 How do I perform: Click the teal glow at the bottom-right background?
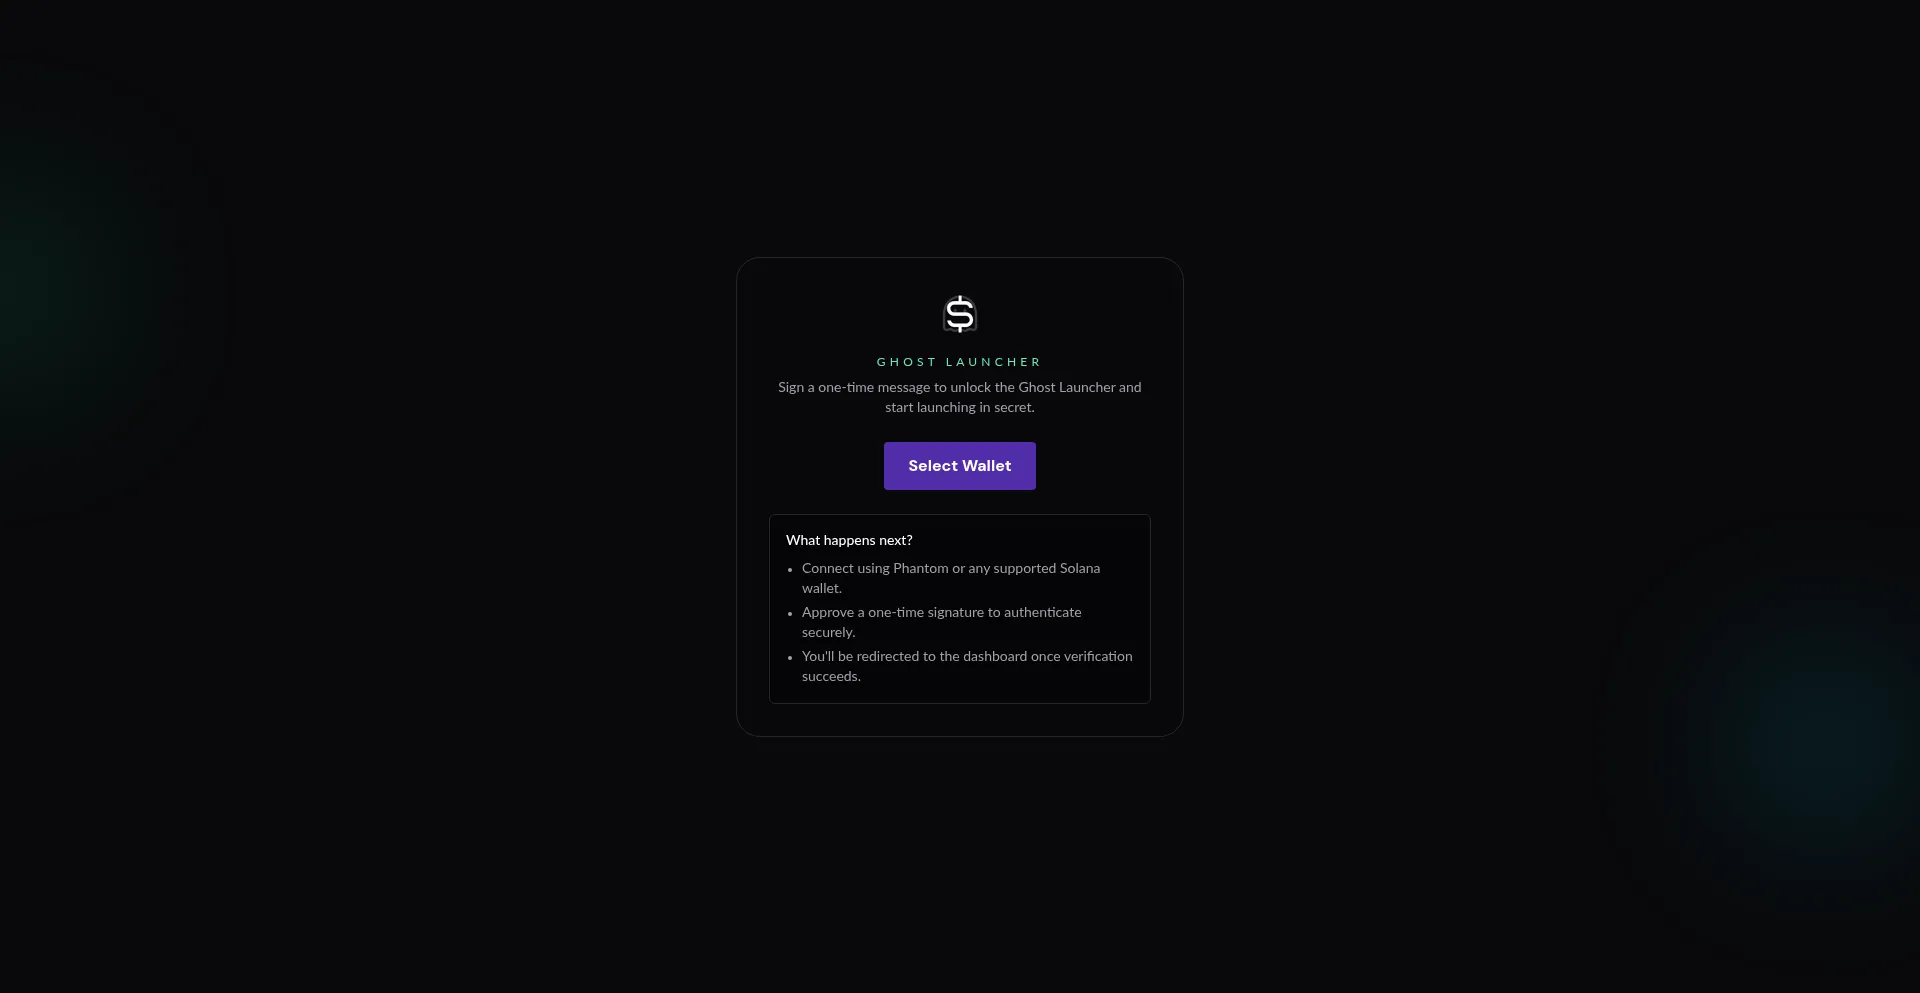coord(1810,740)
